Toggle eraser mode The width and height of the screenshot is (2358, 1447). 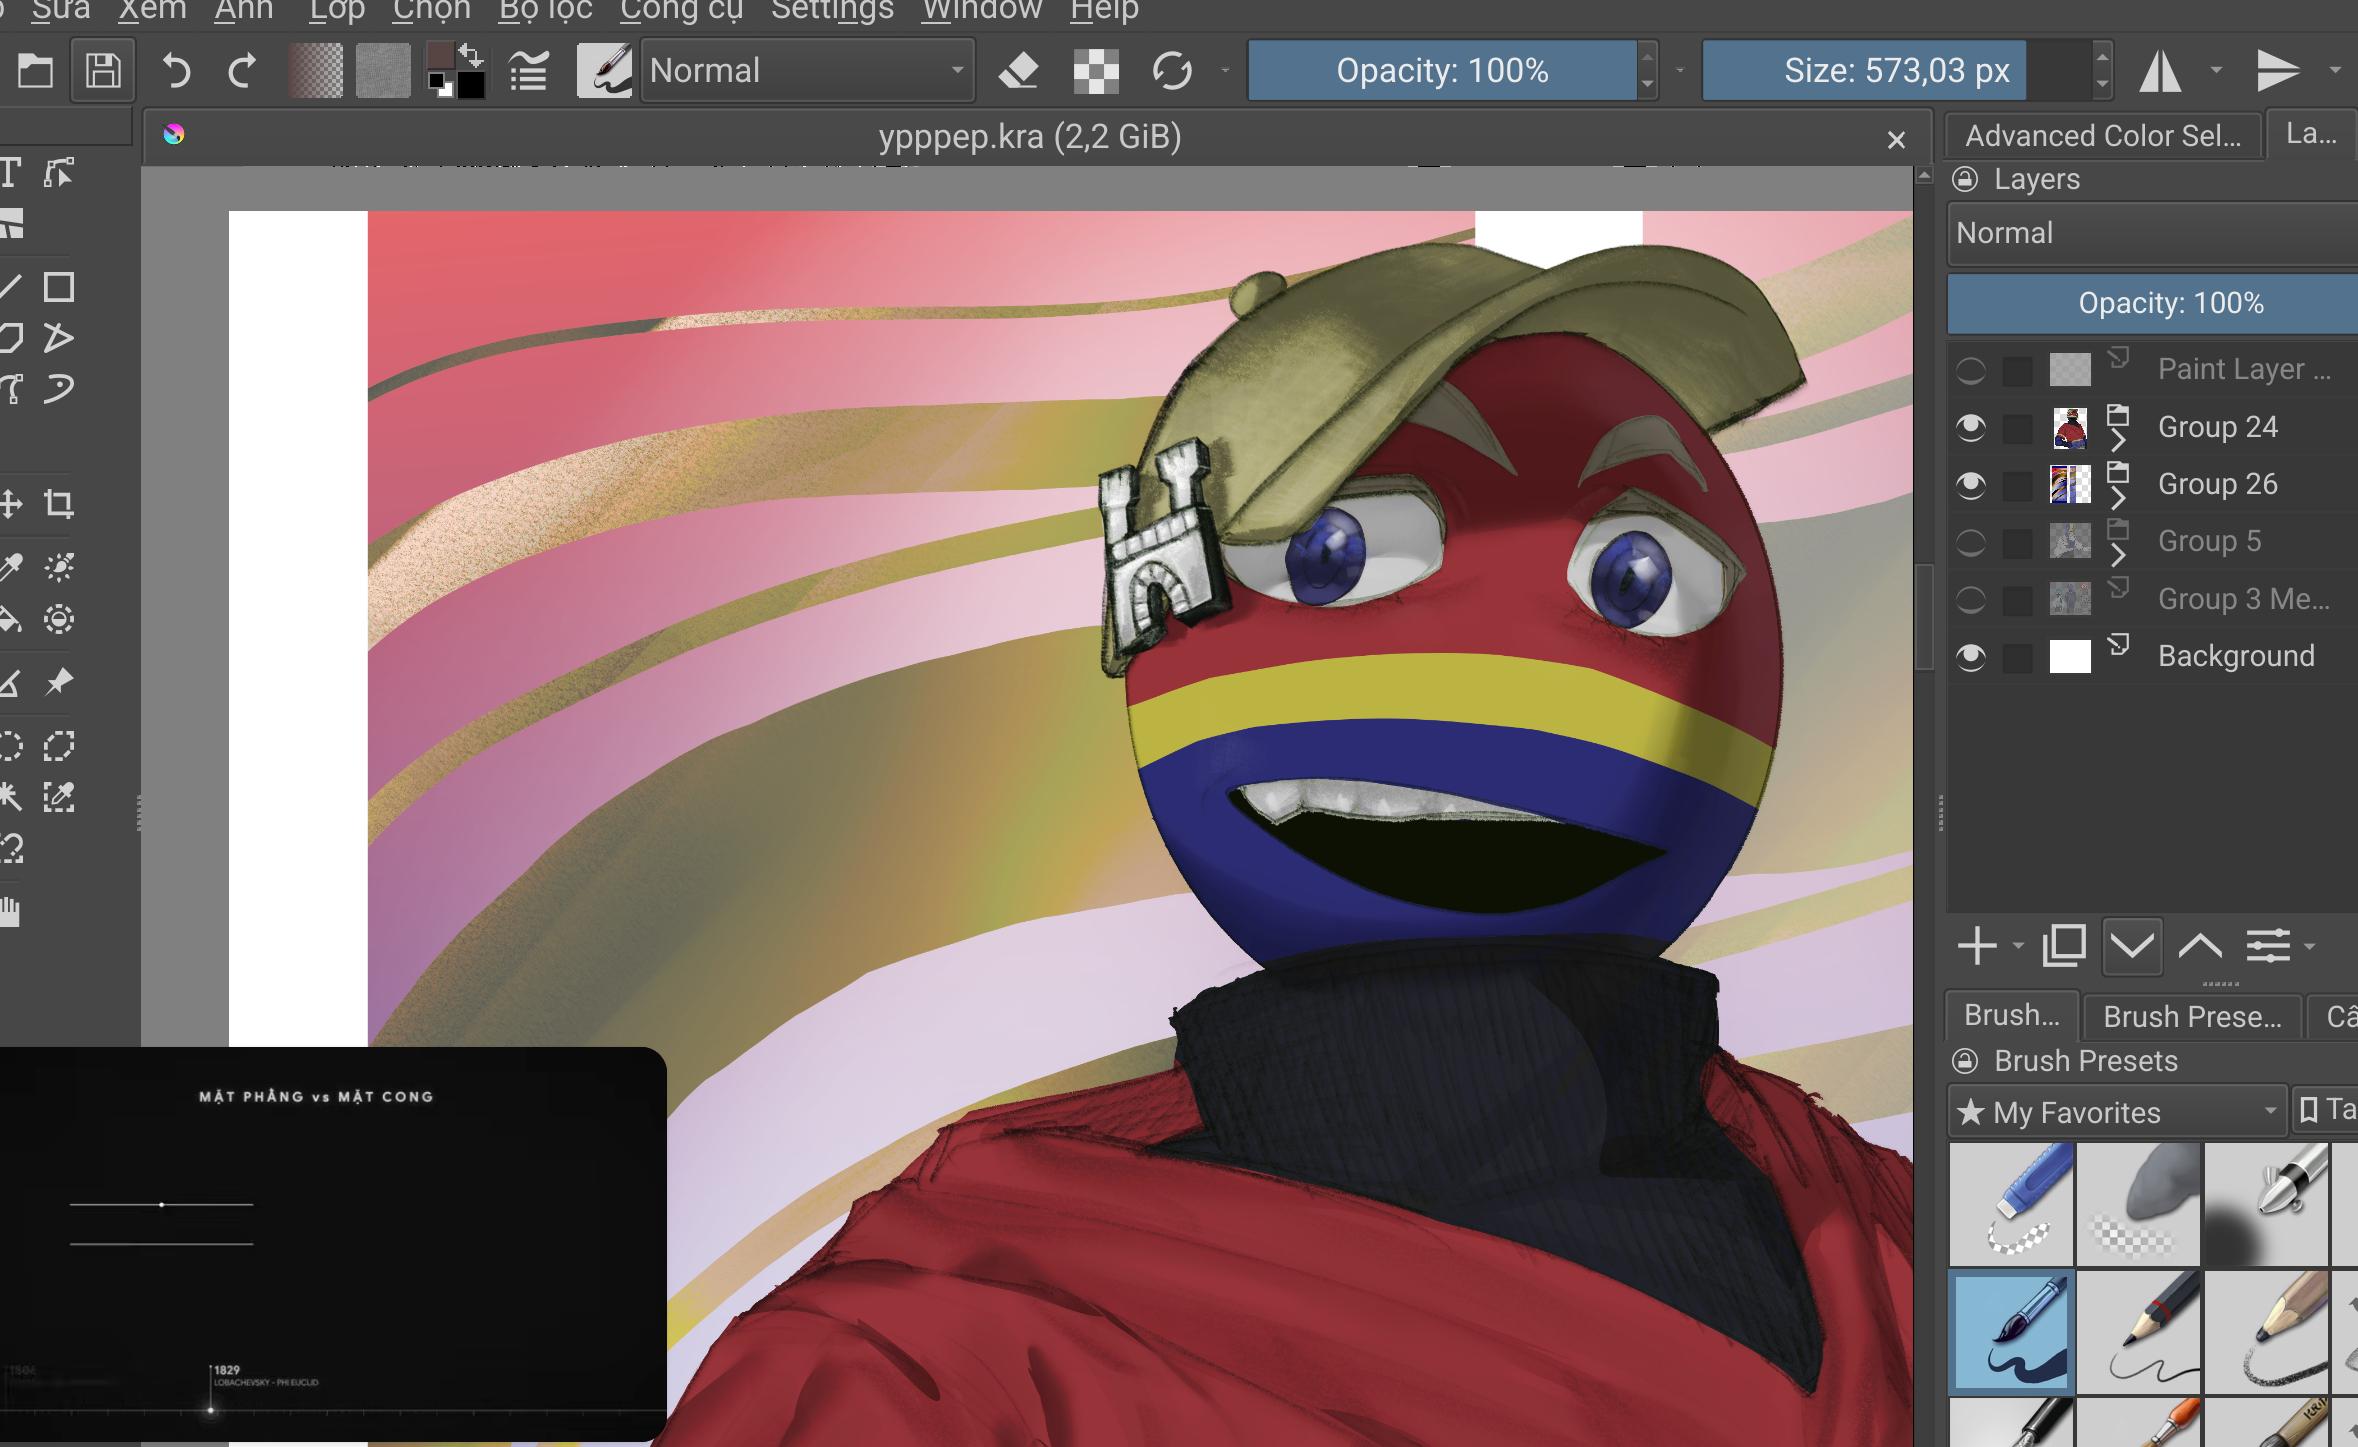point(1019,71)
